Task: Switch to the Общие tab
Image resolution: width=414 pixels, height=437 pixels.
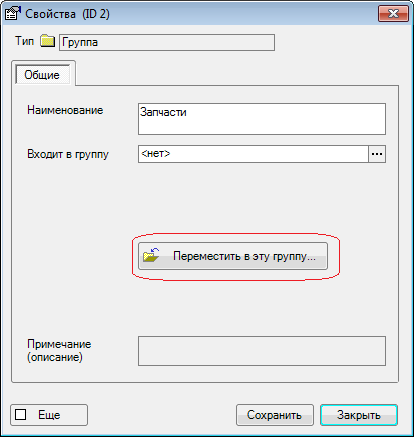Action: coord(42,75)
